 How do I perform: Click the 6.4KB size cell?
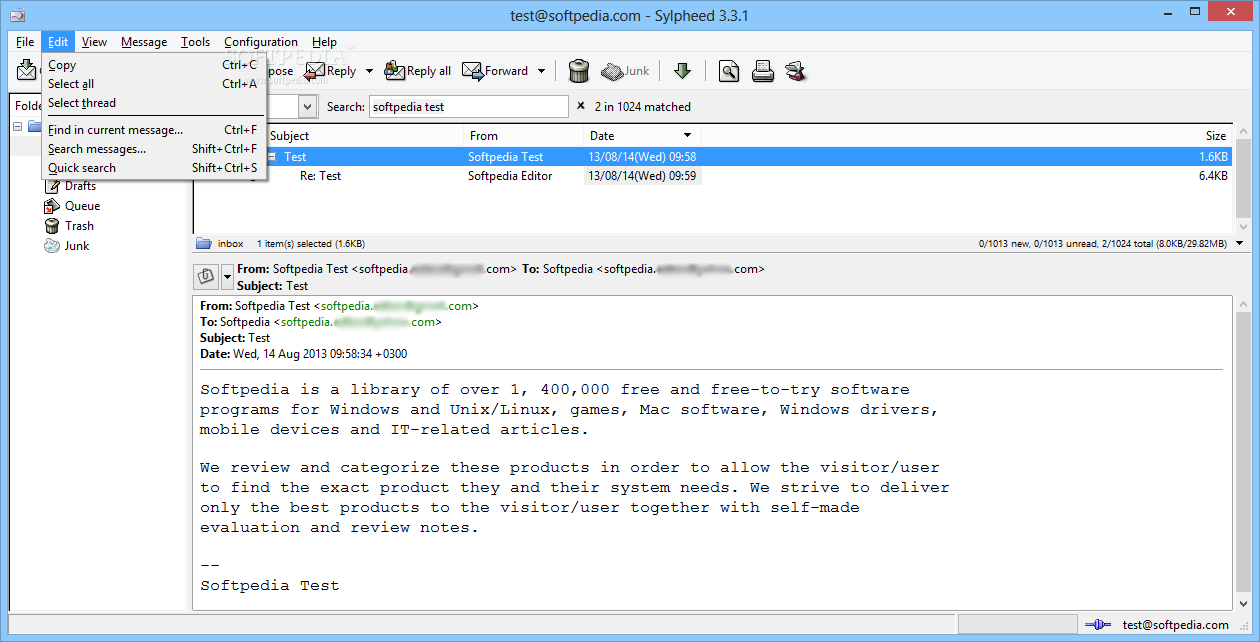[x=1213, y=176]
